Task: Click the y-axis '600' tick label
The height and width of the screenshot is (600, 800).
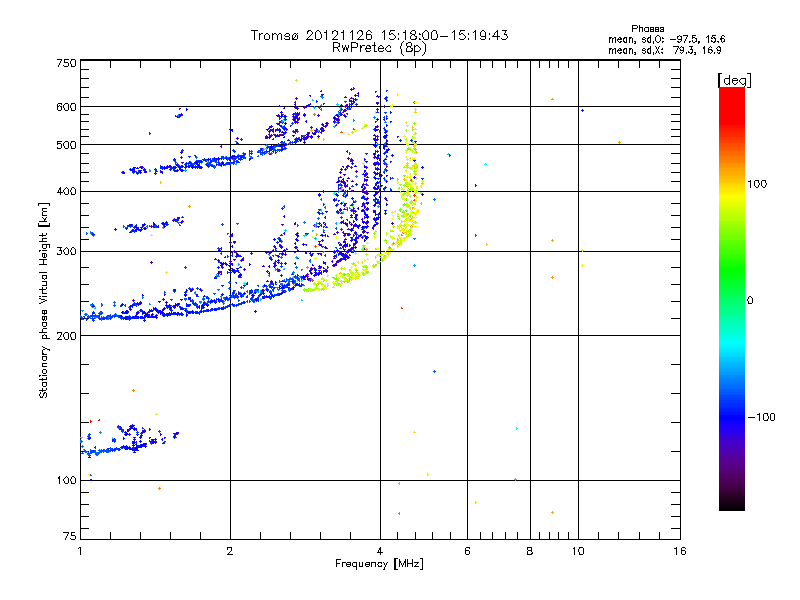Action: coord(66,107)
